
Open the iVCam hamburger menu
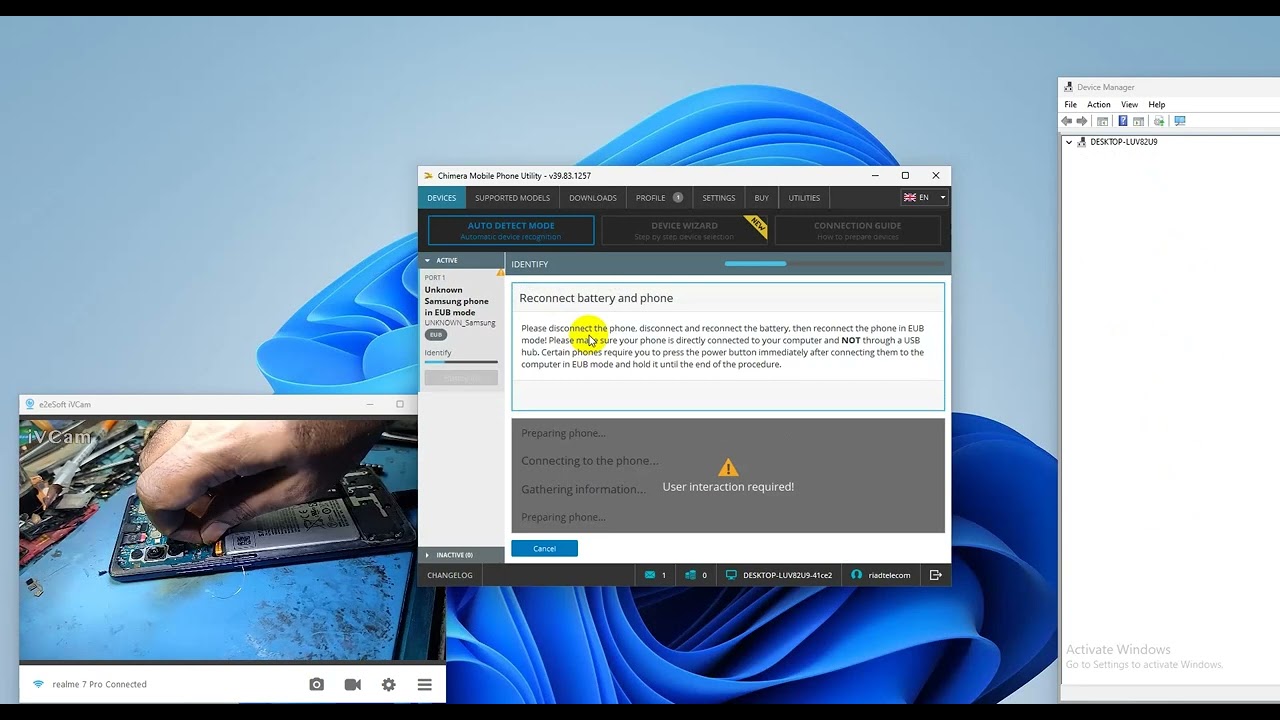click(x=424, y=684)
